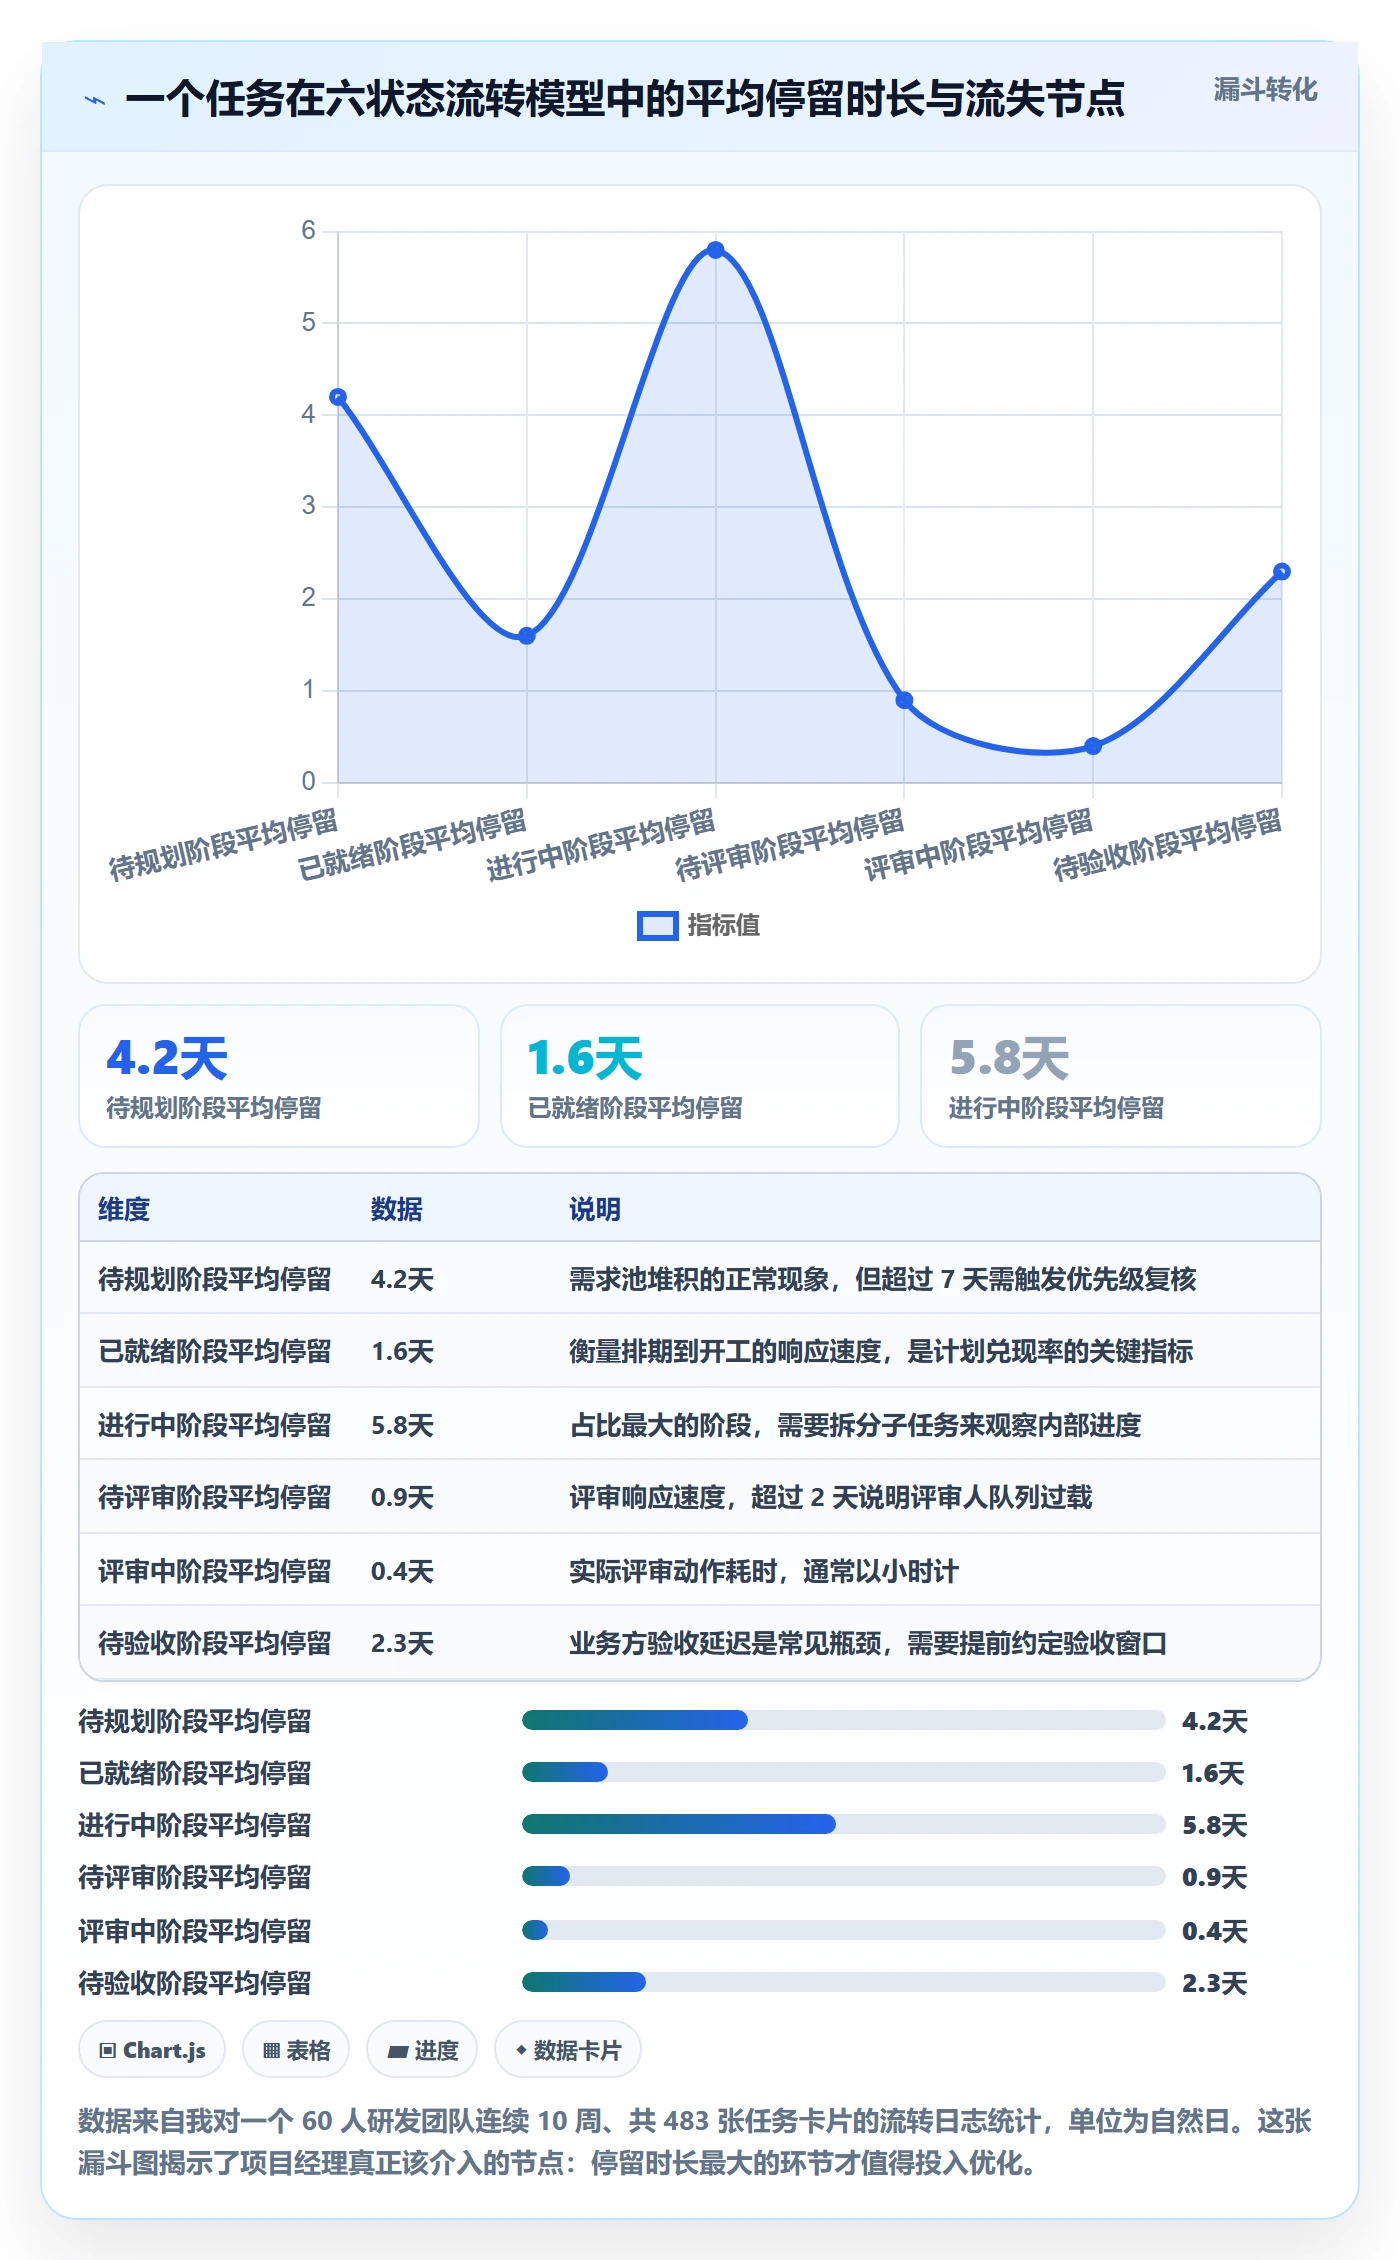Screen dimensions: 1400x2260
Task: Click the 待验收阶段平均停留 label on the chart axis
Action: [1168, 846]
